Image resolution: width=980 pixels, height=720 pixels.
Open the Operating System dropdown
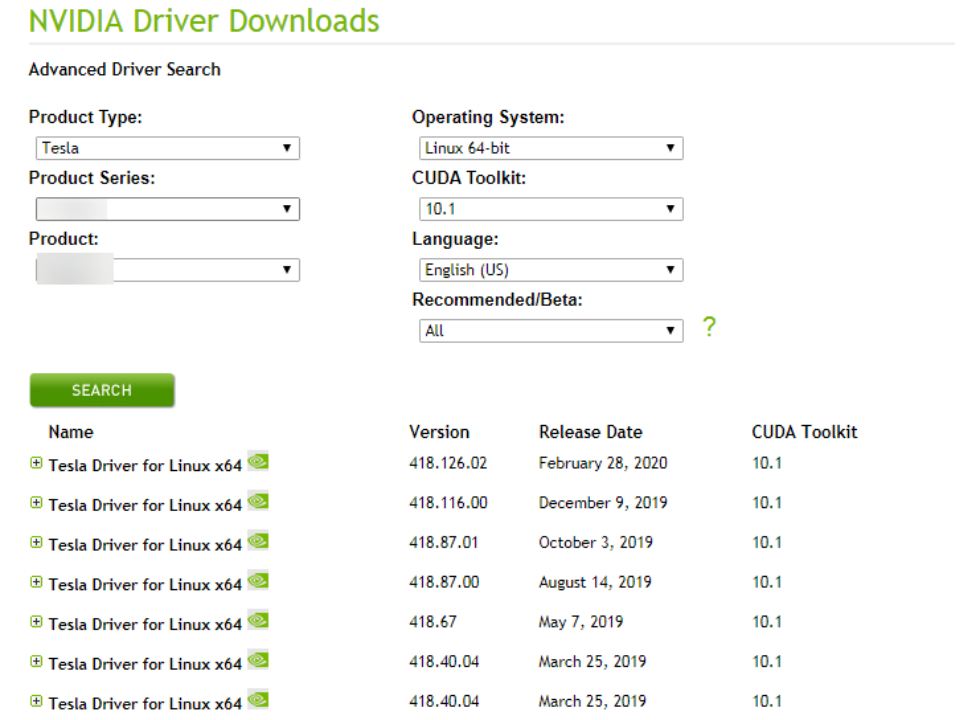[551, 148]
